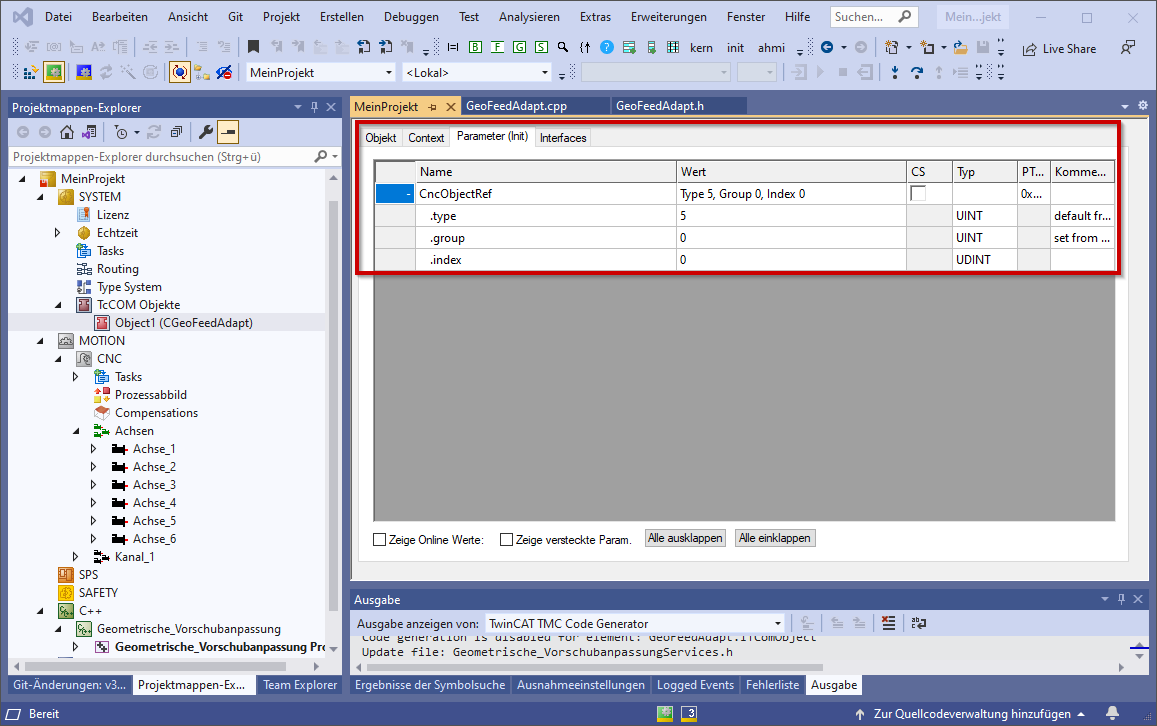Viewport: 1157px width, 726px height.
Task: Click the green F toolbar icon
Action: (497, 47)
